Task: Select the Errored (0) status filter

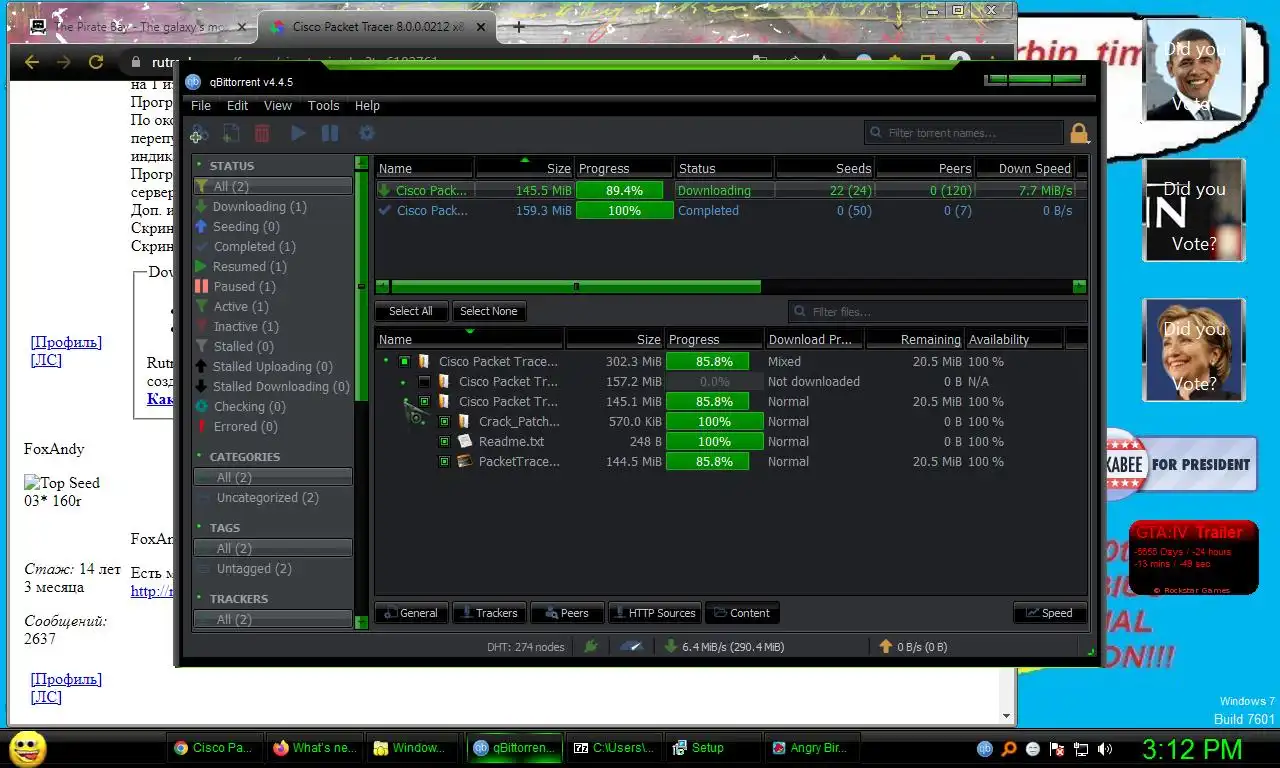Action: (245, 427)
